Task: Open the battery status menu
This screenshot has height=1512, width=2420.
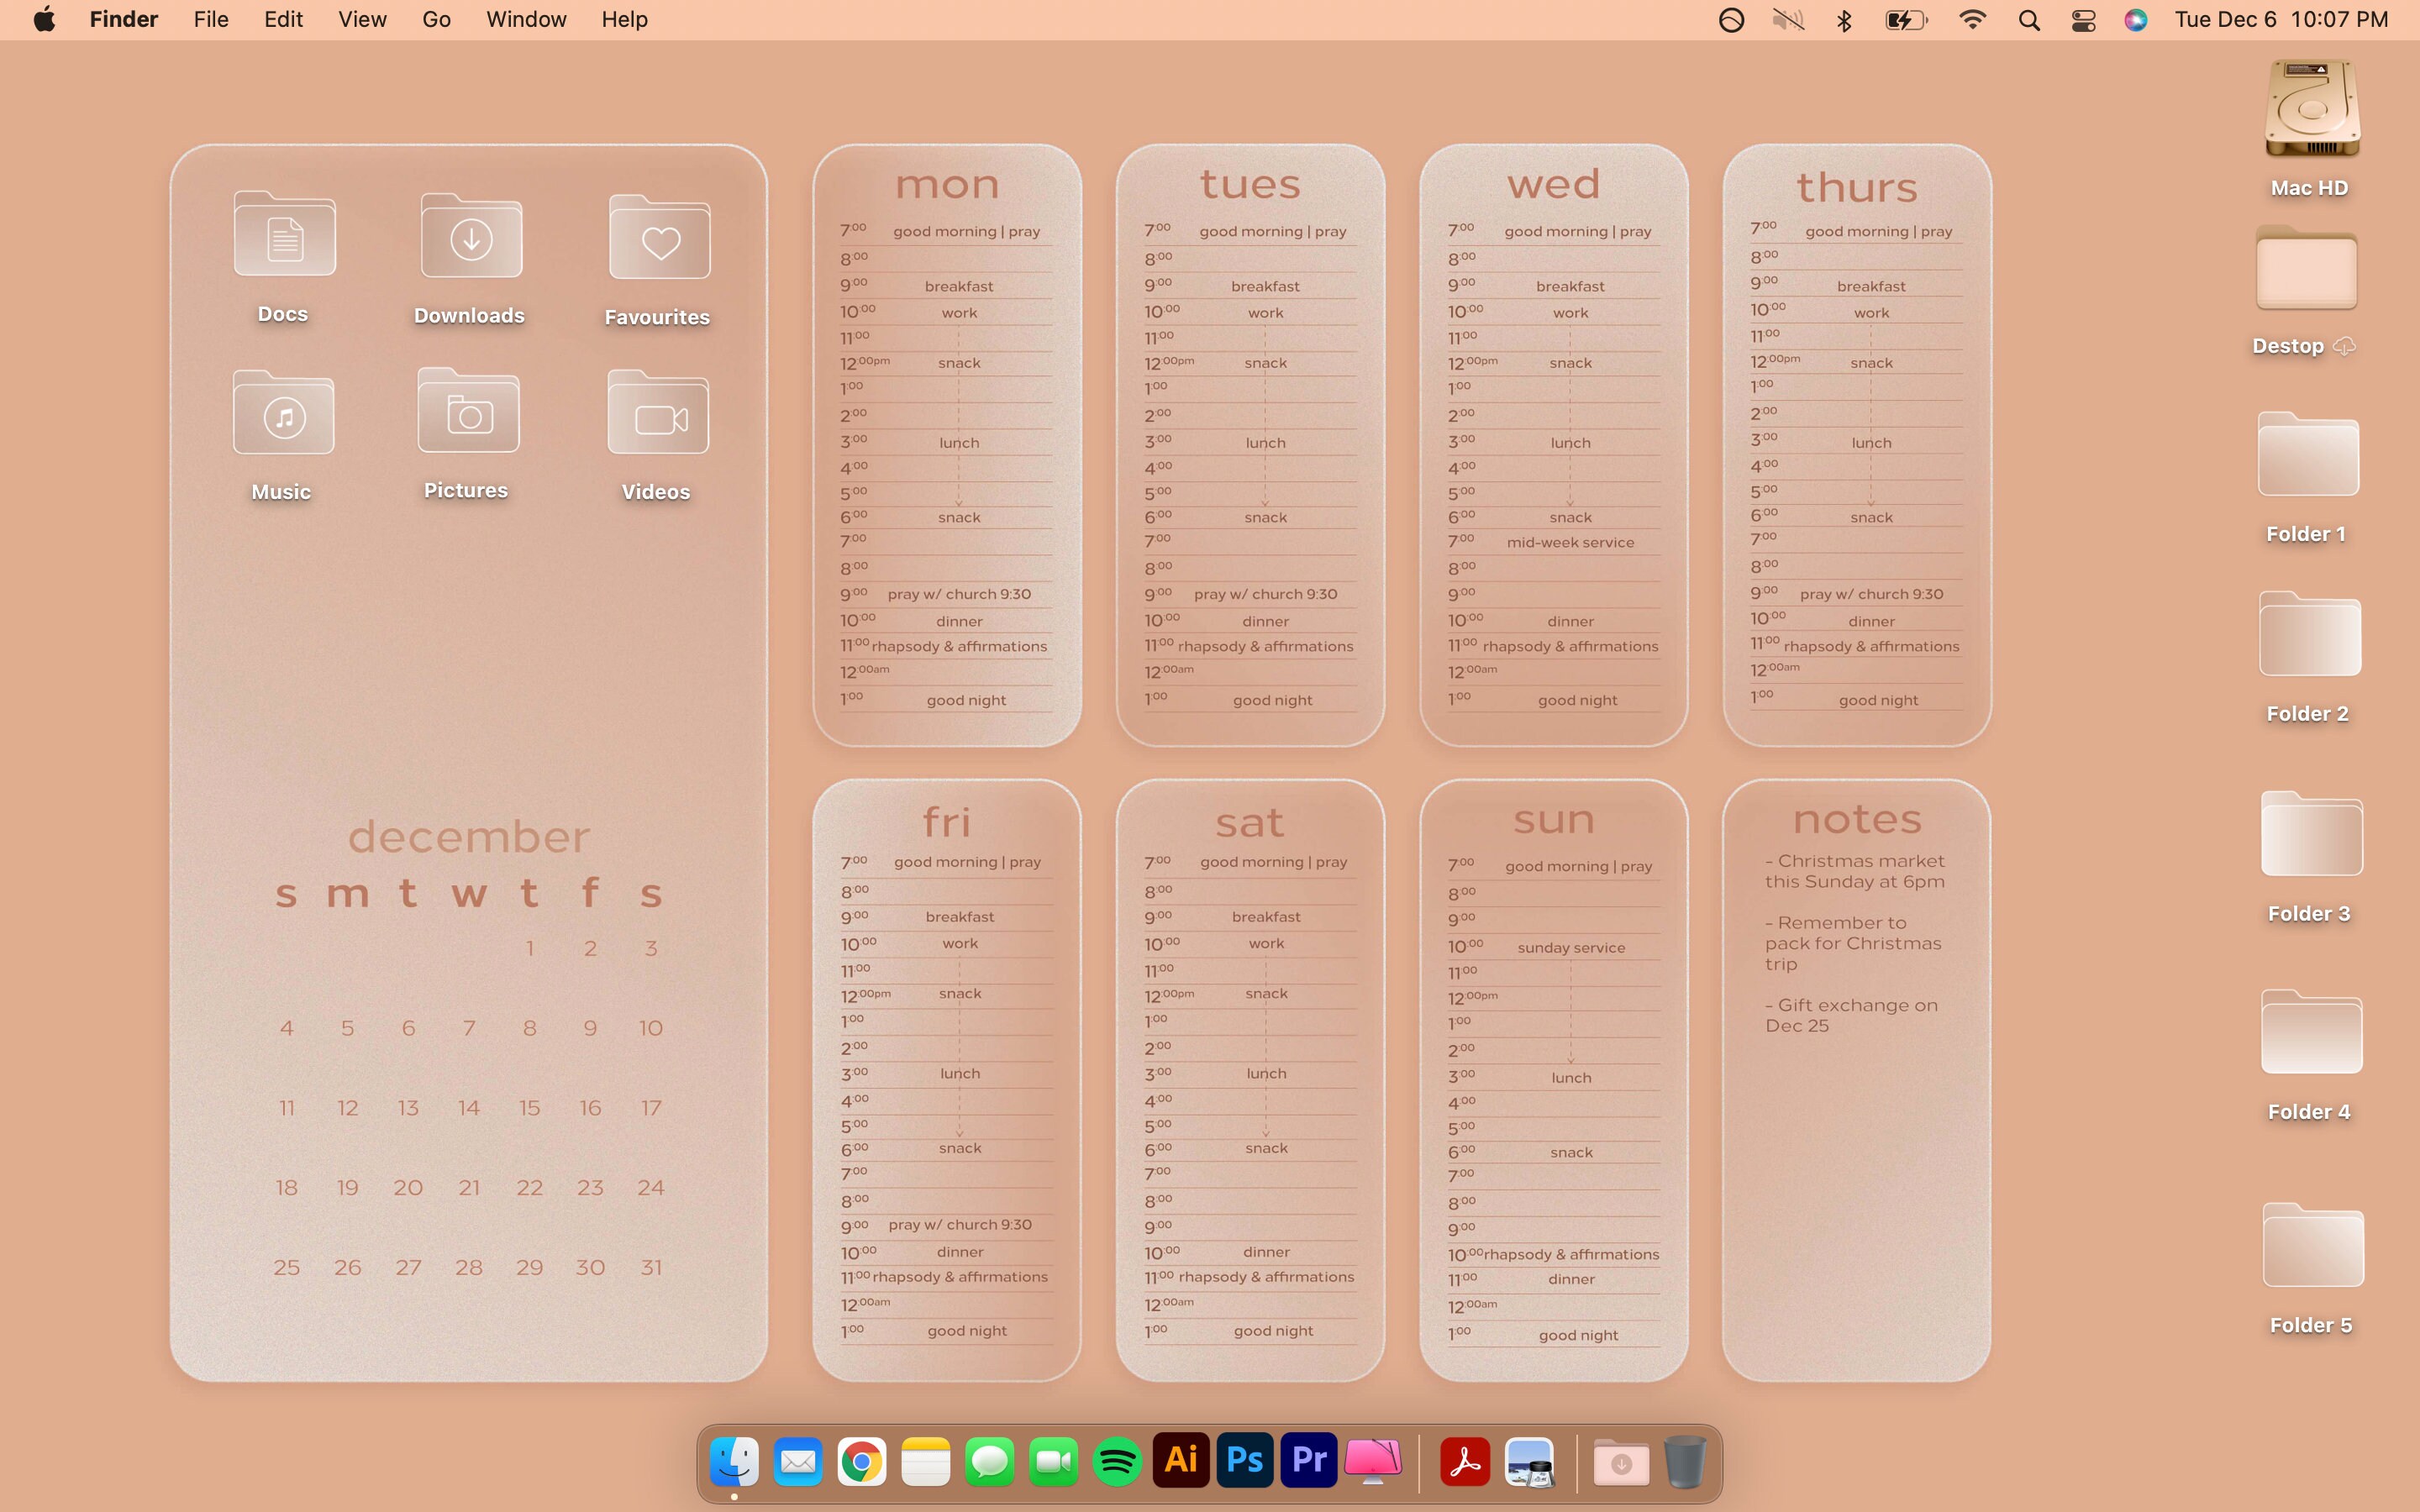Action: click(1906, 19)
